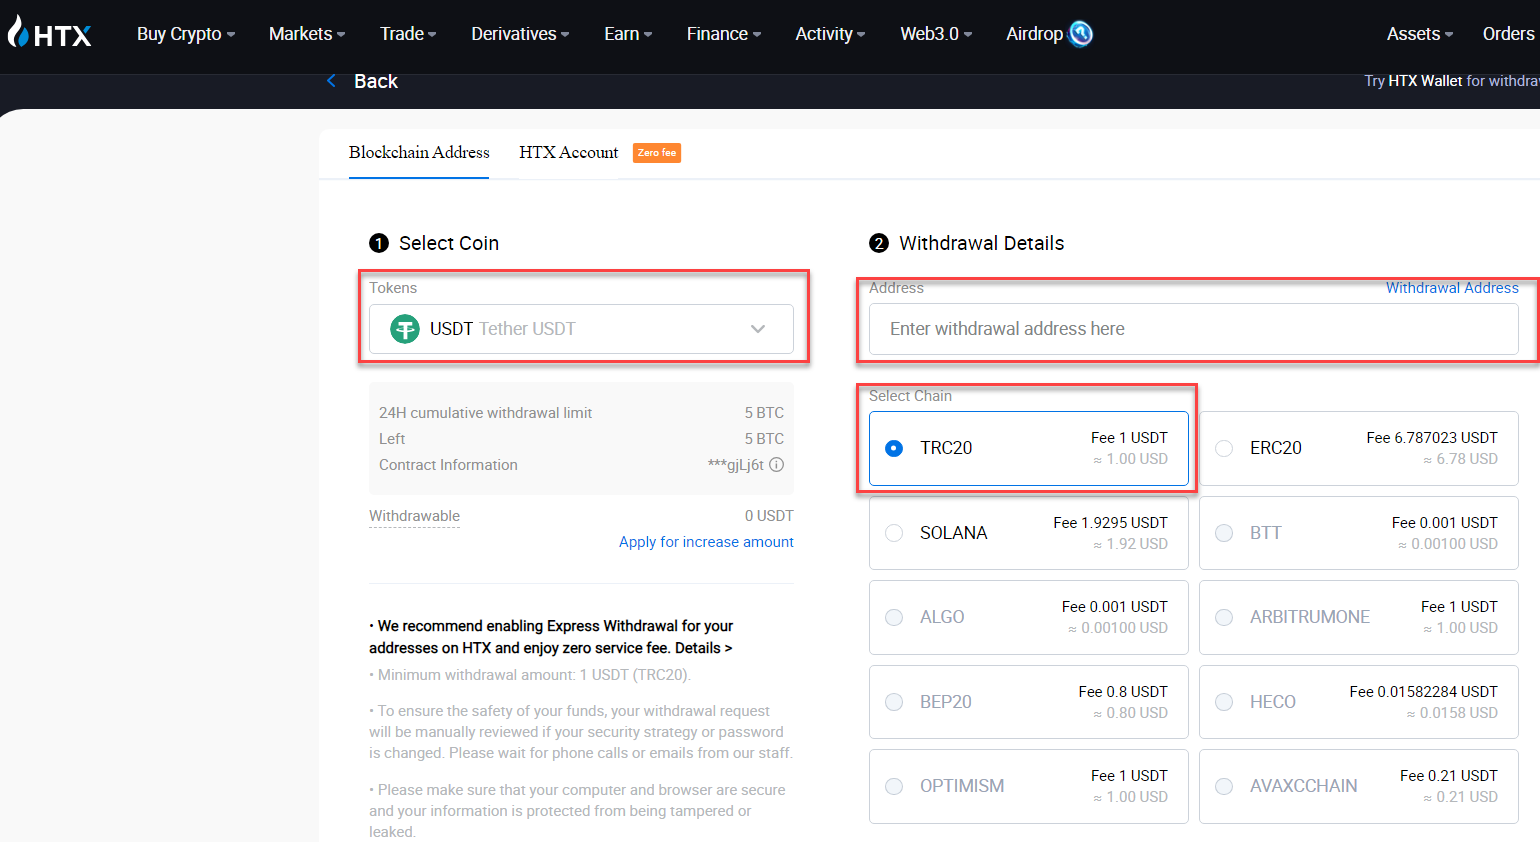Click the Fee 0.01582284 USDT text
This screenshot has height=842, width=1540.
[1423, 692]
